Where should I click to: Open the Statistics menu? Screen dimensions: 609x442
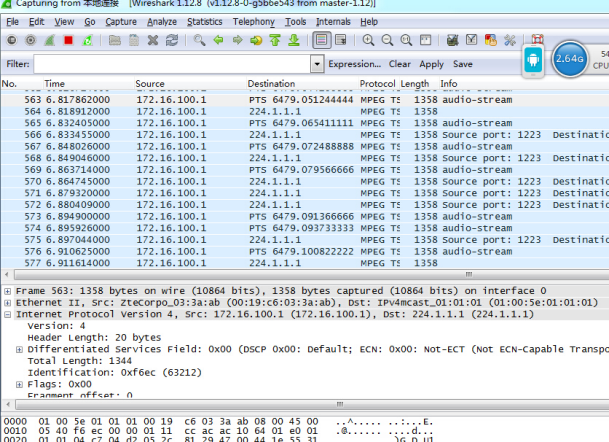click(205, 22)
